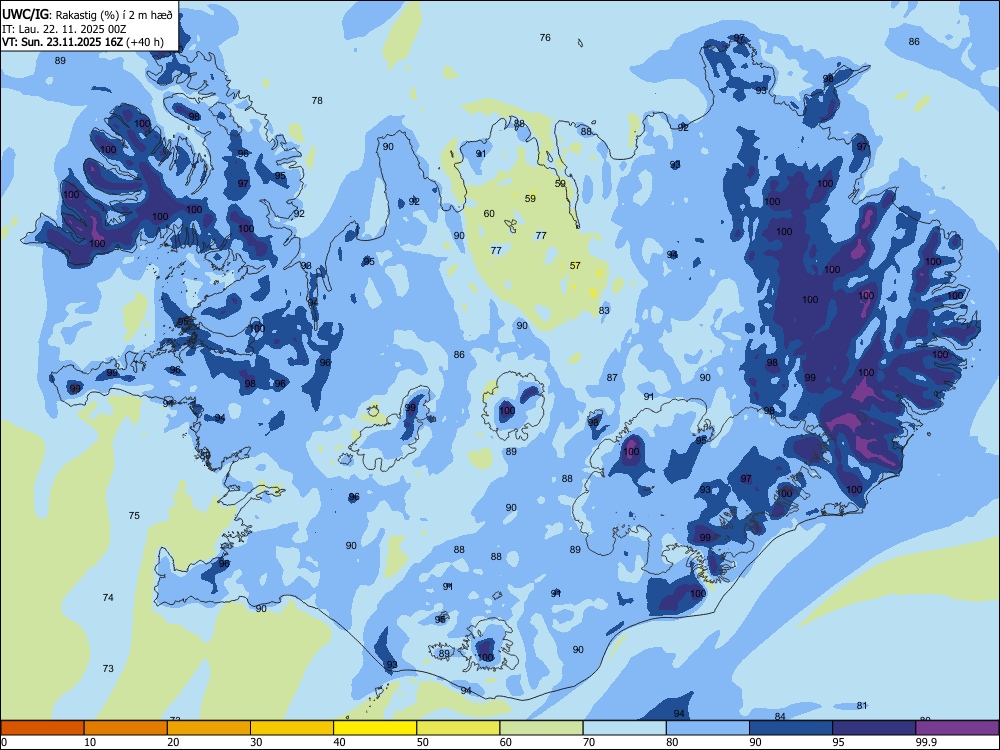Select the '81' humidity value in southeast sea
Viewport: 1000px width, 750px height.
(862, 705)
